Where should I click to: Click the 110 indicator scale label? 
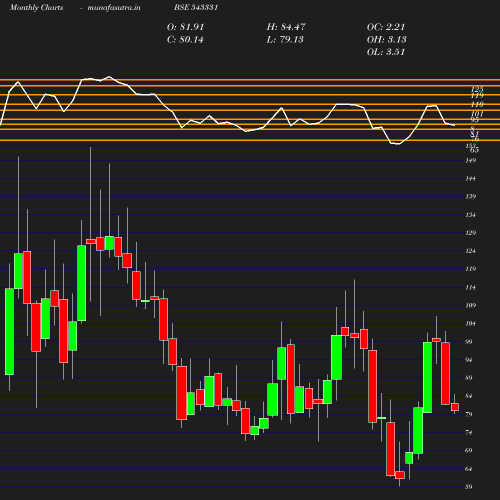coord(477,105)
